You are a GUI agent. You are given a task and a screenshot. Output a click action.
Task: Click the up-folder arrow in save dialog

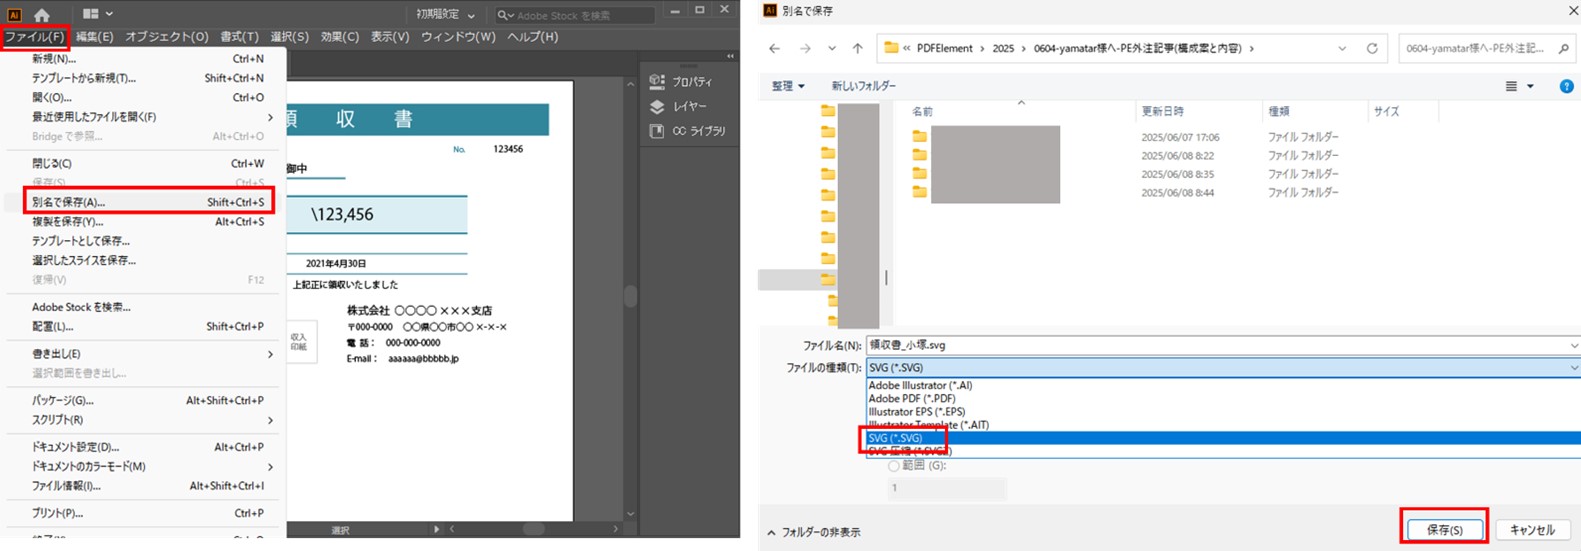click(857, 48)
